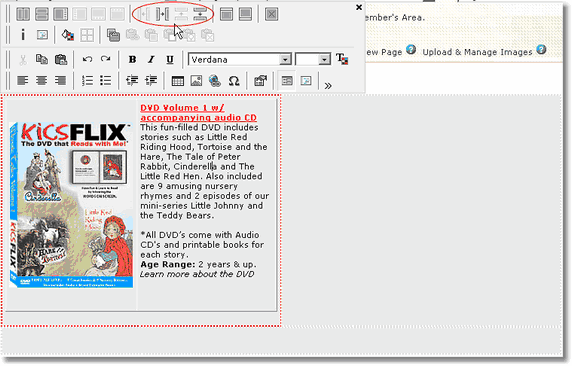This screenshot has height=366, width=572.
Task: Insert a special character with Omega icon
Action: pos(234,81)
